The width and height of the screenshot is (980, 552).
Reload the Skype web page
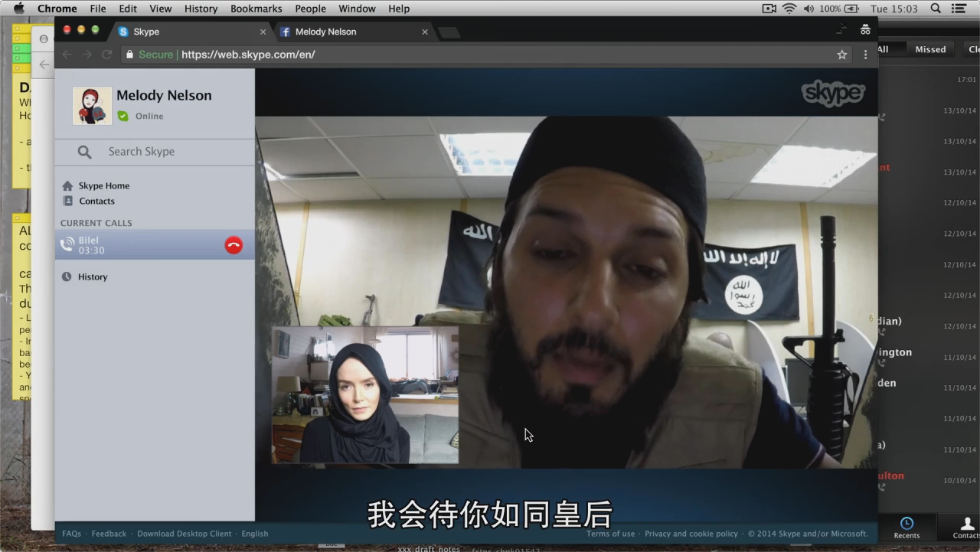click(107, 54)
